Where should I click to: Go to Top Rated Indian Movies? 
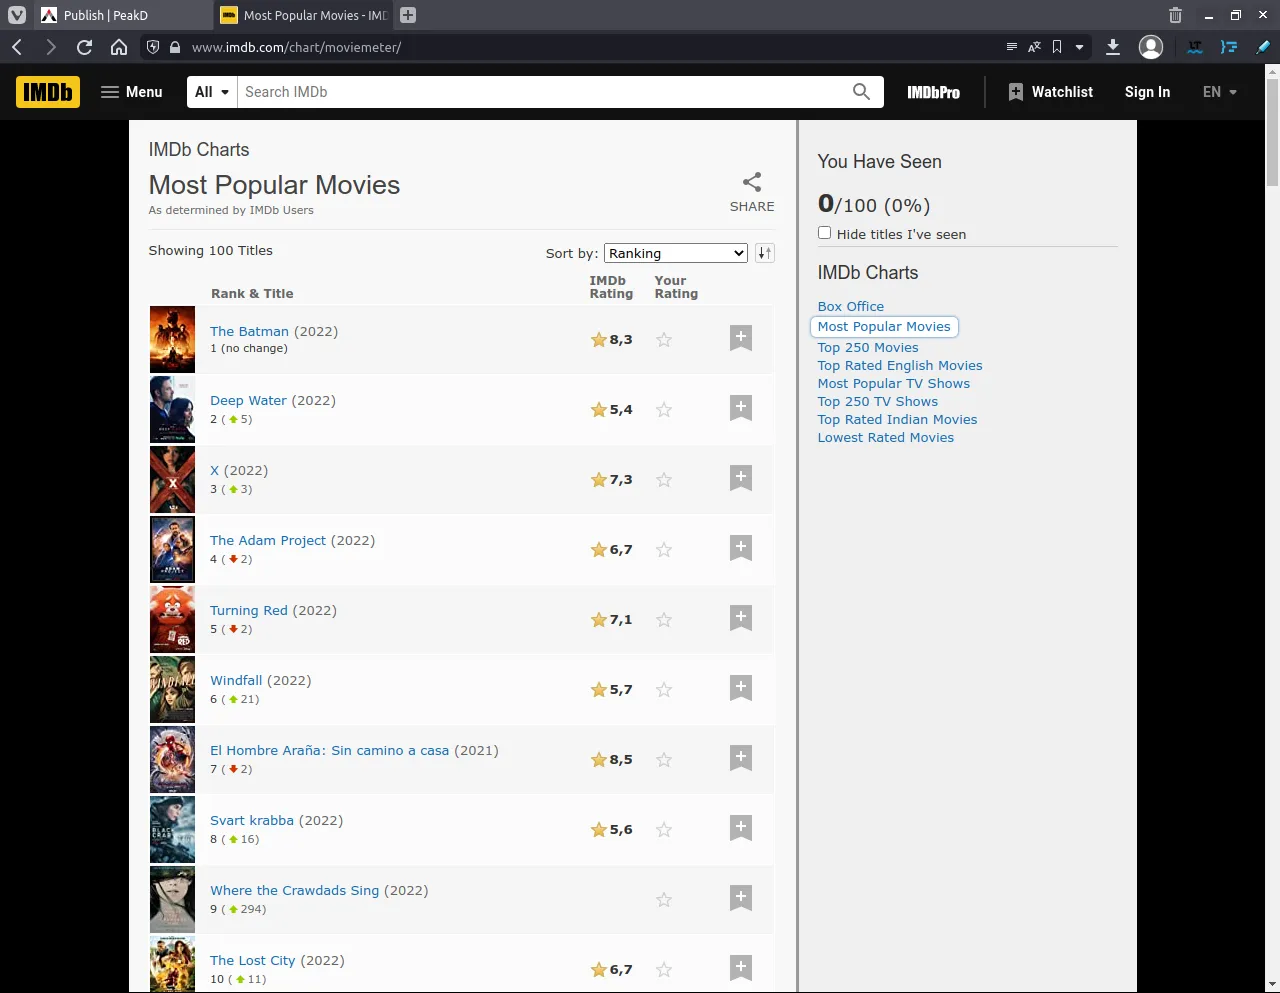897,420
